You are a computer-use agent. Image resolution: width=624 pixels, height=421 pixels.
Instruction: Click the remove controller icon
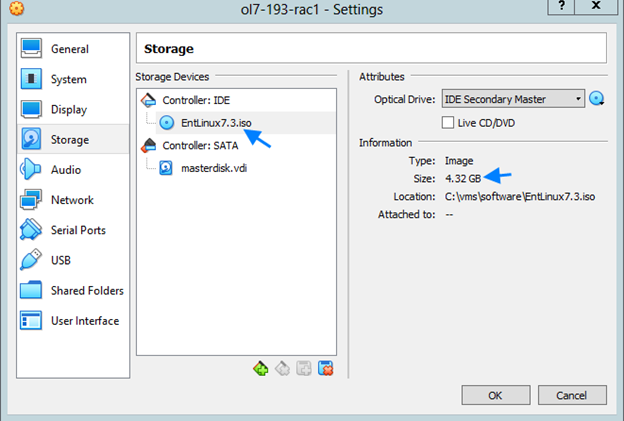[283, 368]
